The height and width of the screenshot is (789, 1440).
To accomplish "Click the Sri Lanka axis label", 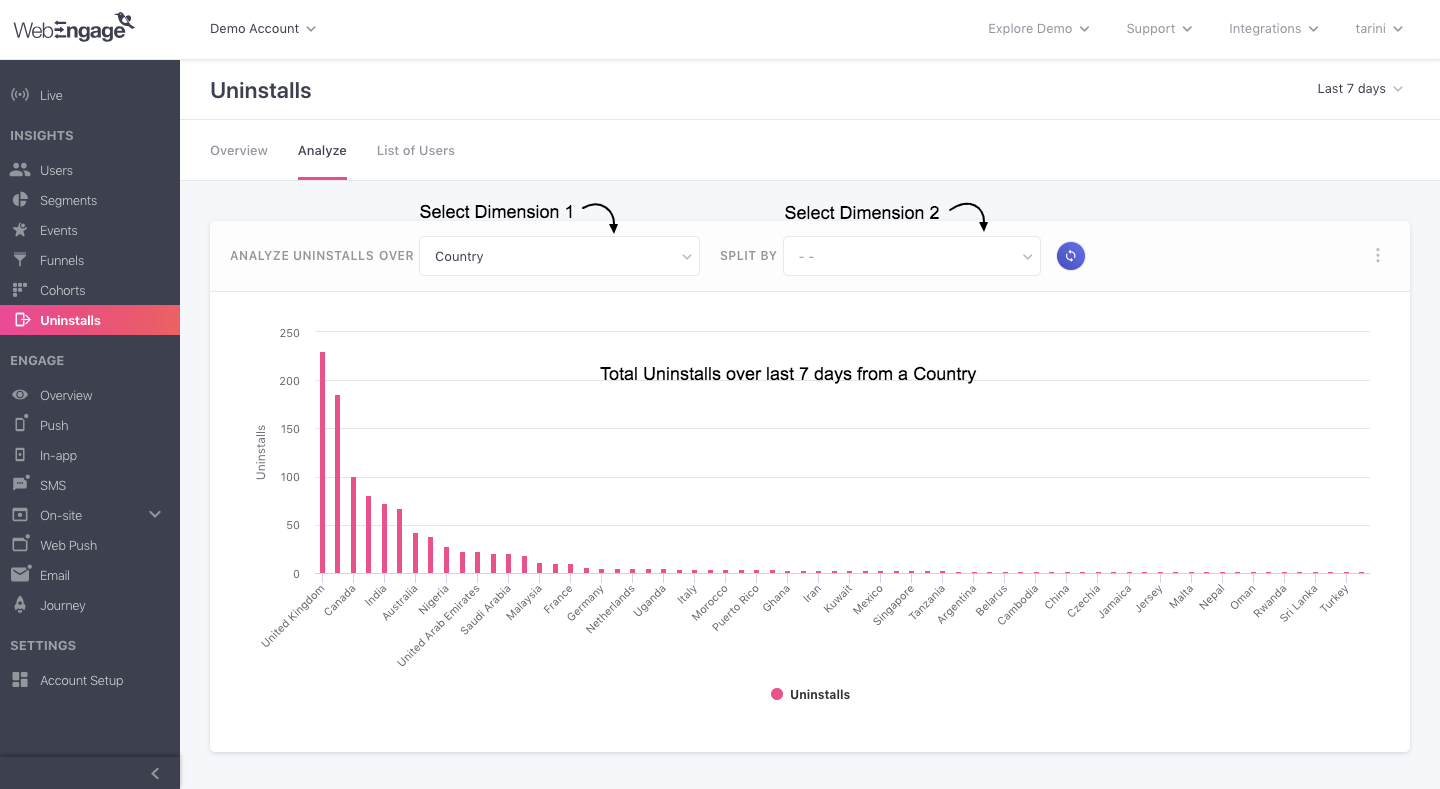I will pos(1298,605).
